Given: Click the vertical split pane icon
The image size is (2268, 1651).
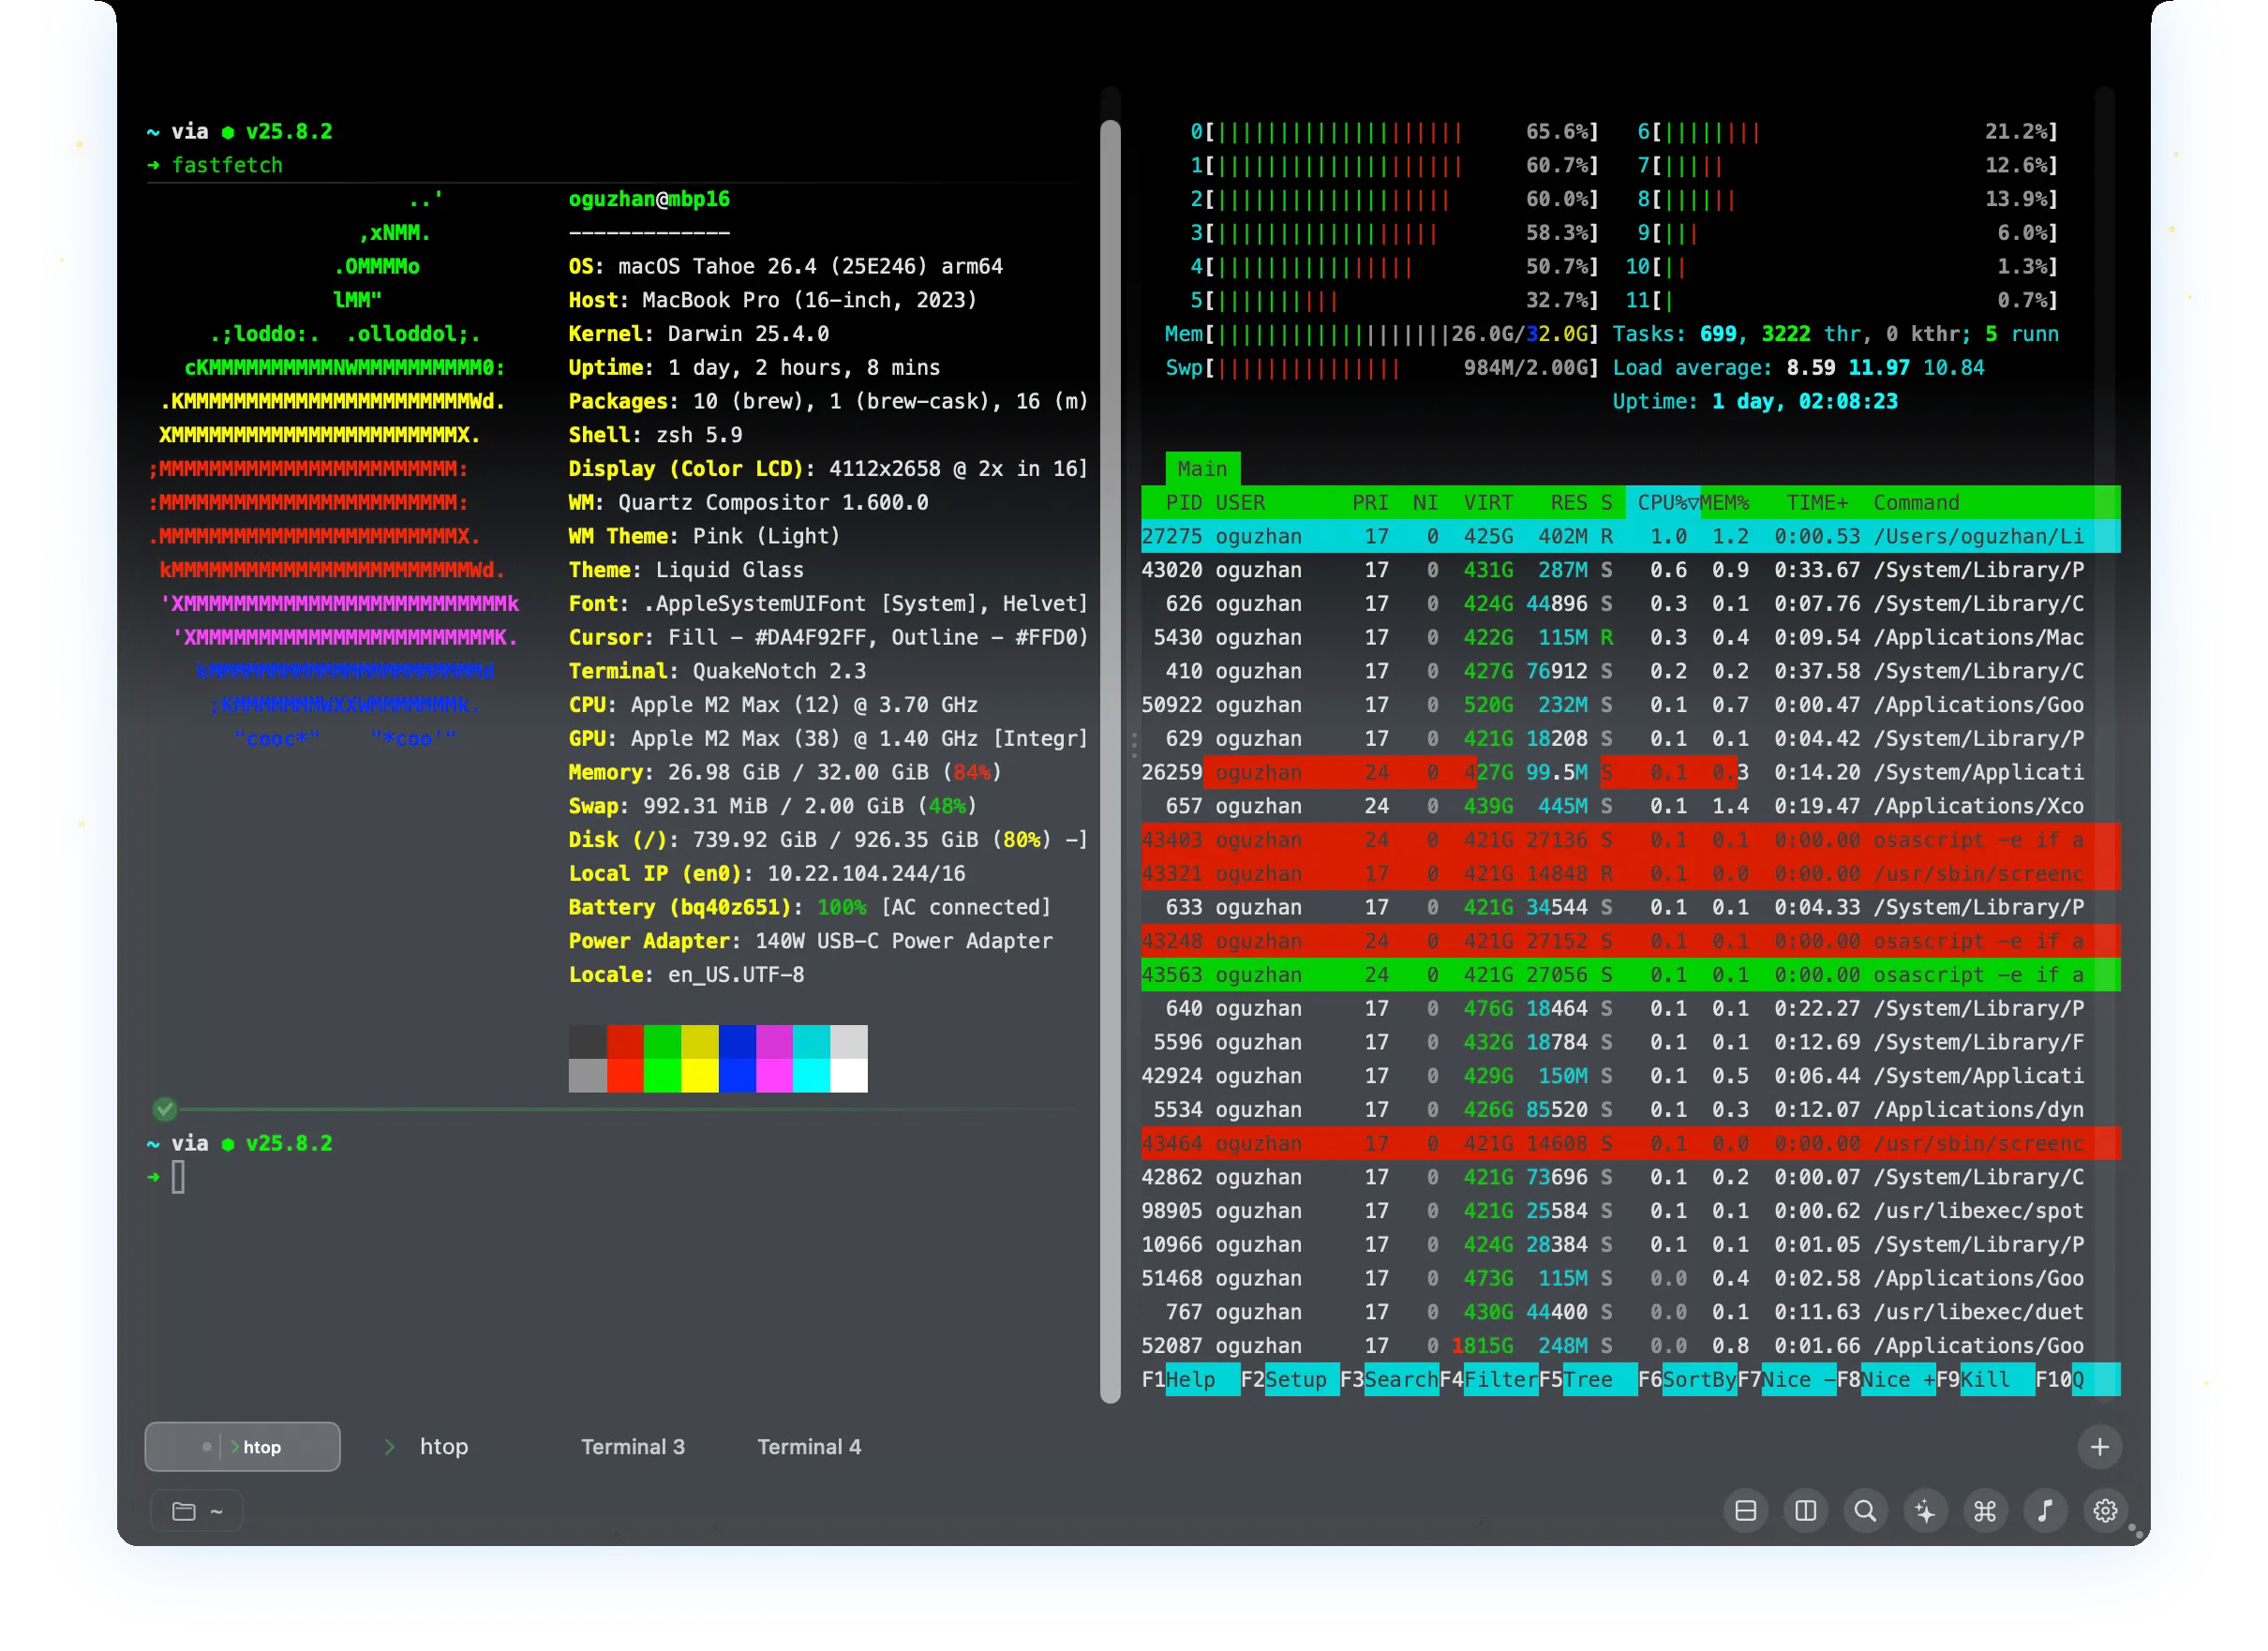Looking at the screenshot, I should pyautogui.click(x=1805, y=1510).
